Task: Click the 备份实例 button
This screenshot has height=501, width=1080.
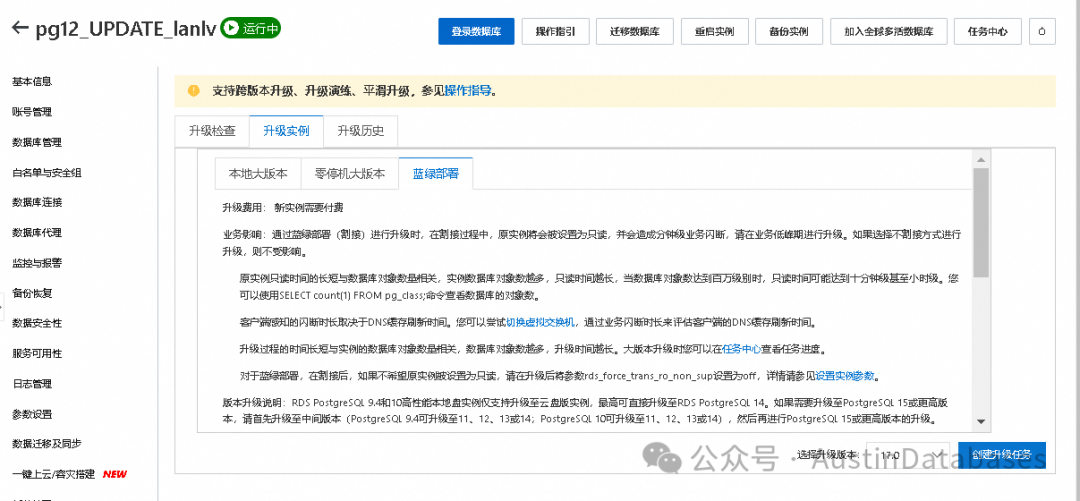Action: (790, 32)
